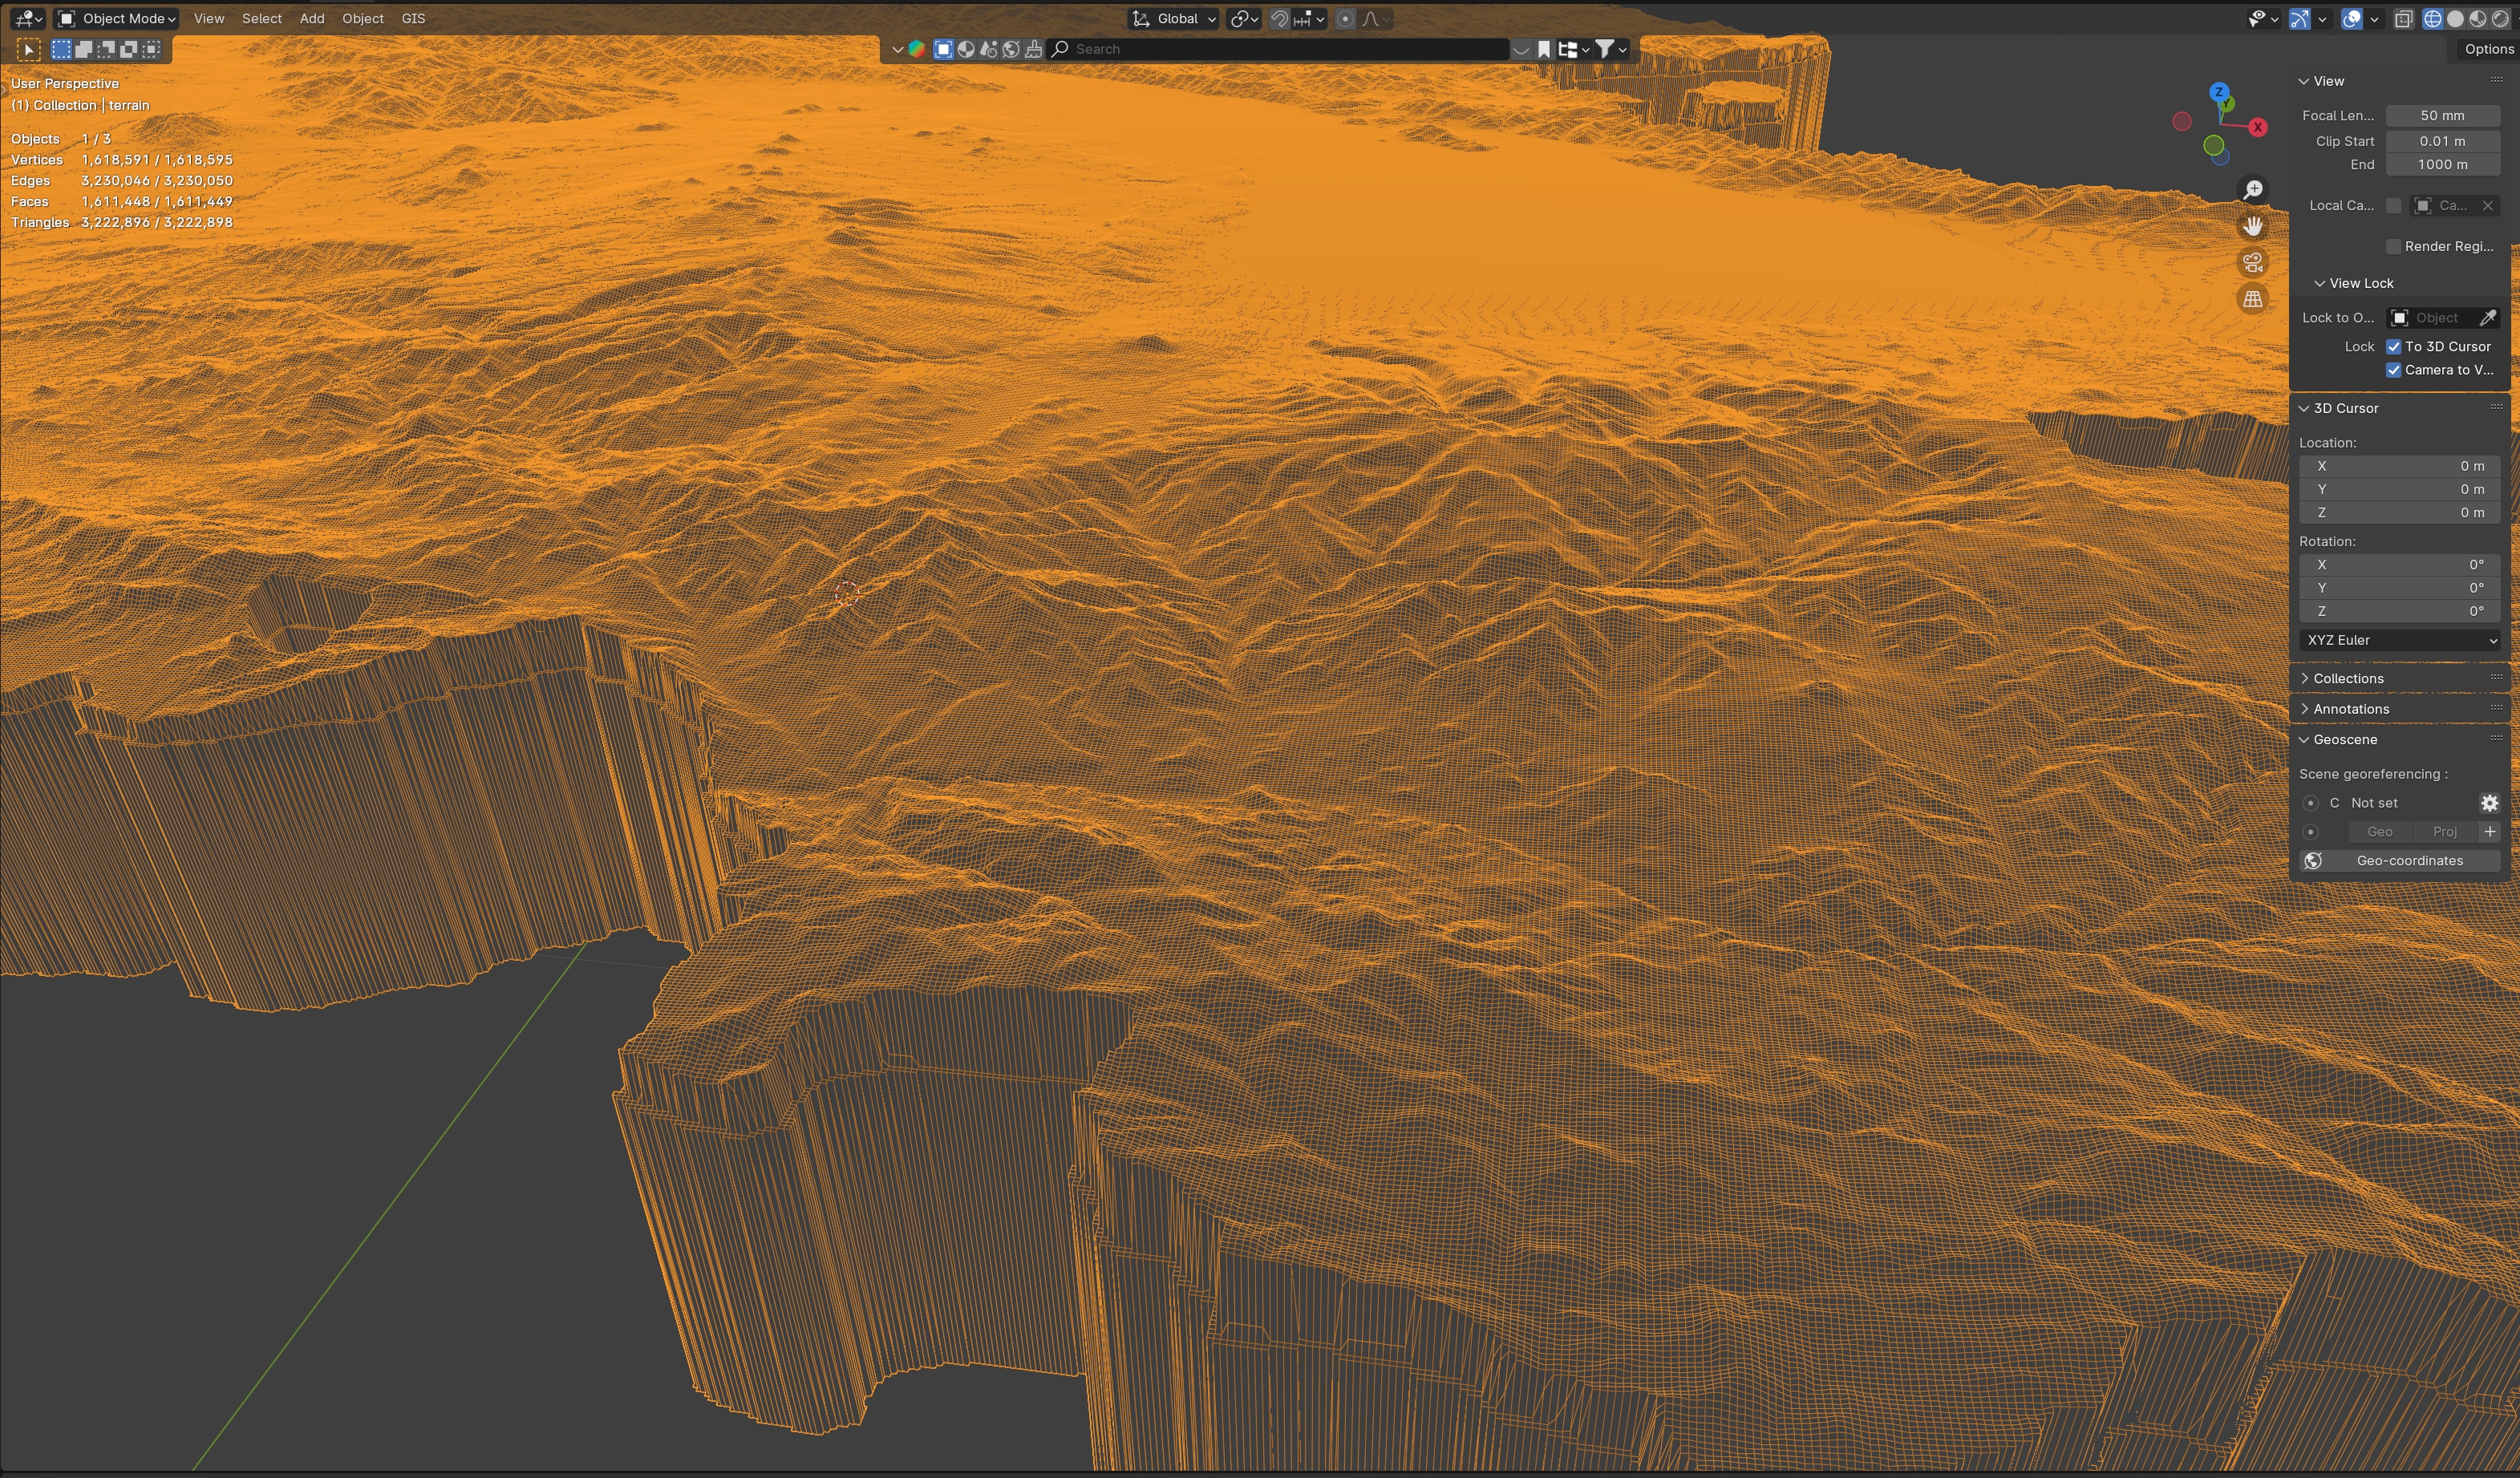
Task: Uncheck Lock Camera to View
Action: 2393,370
